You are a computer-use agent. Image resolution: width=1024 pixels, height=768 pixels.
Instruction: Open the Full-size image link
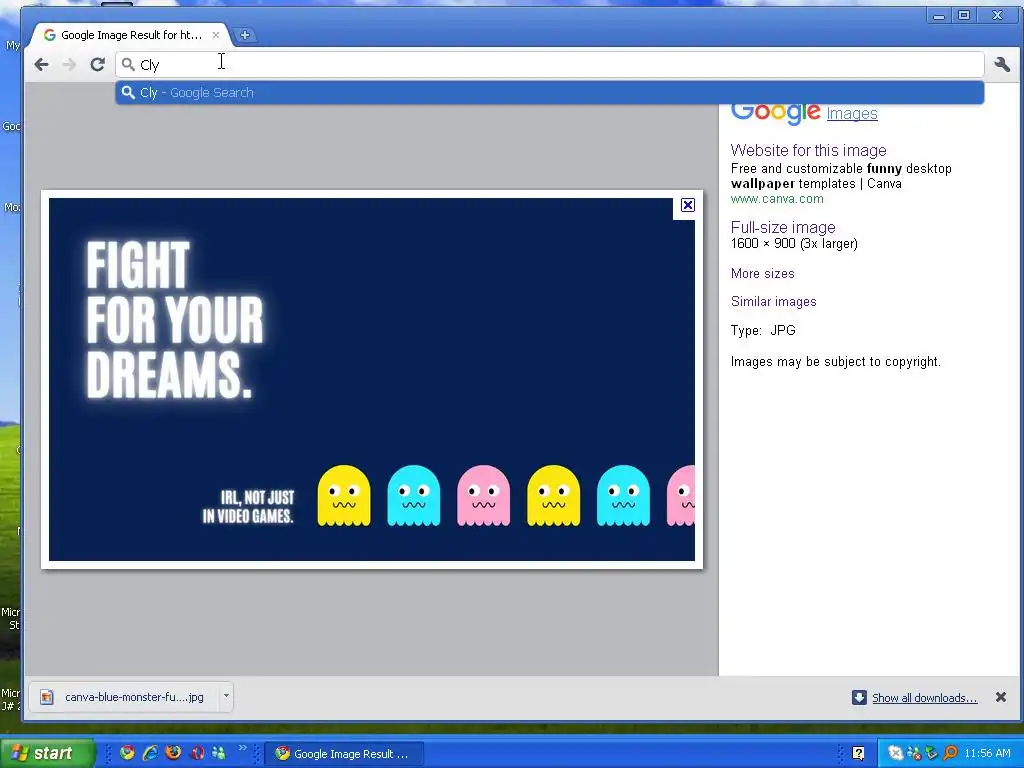click(x=783, y=227)
